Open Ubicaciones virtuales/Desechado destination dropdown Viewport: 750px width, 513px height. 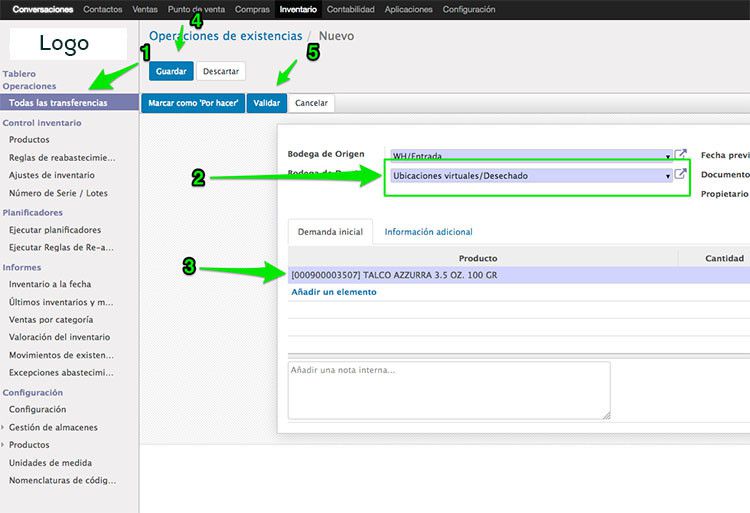668,176
